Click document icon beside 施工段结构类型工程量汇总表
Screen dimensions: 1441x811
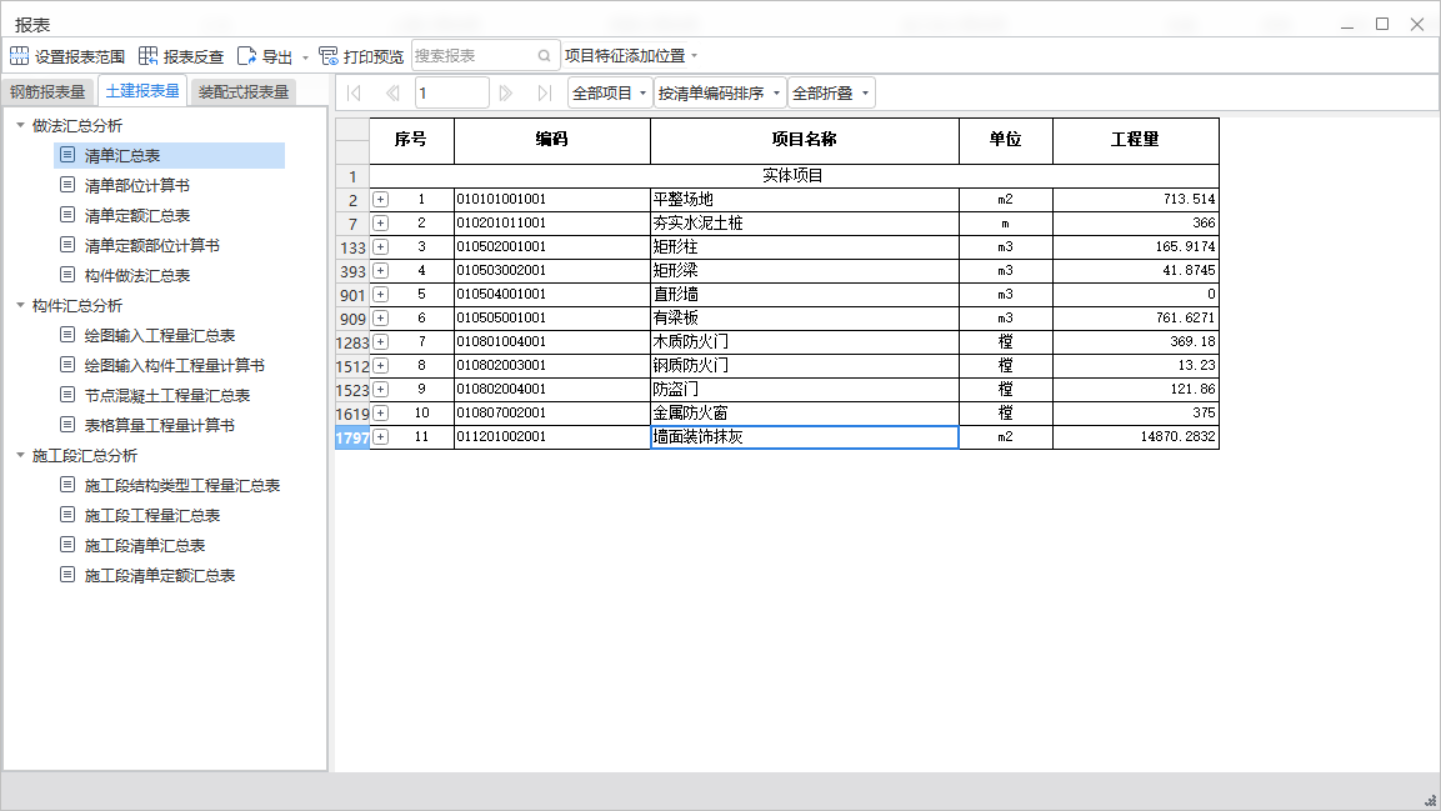(67, 485)
